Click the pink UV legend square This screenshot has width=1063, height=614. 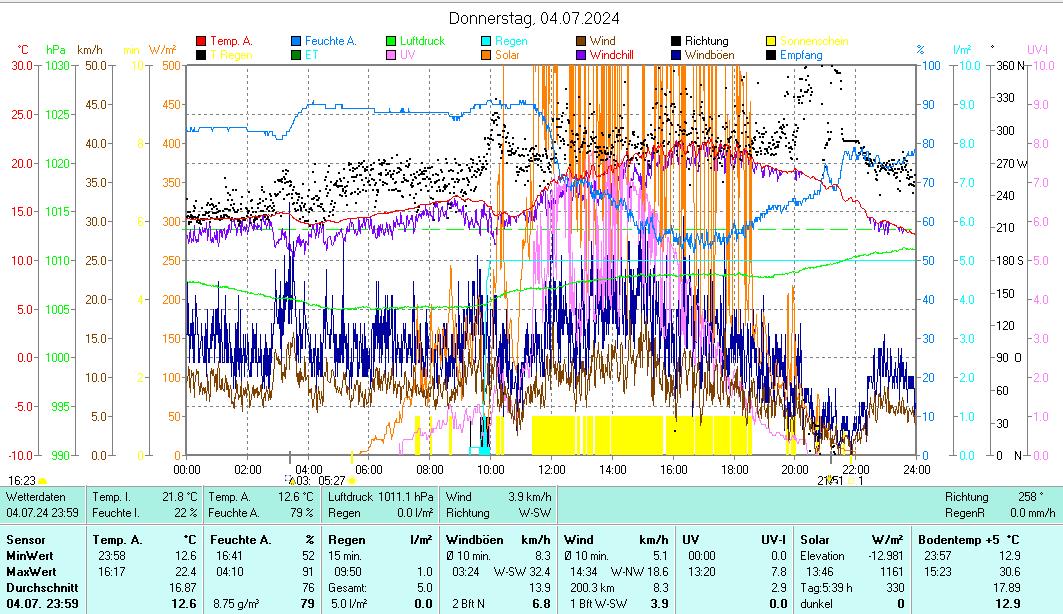coord(391,55)
